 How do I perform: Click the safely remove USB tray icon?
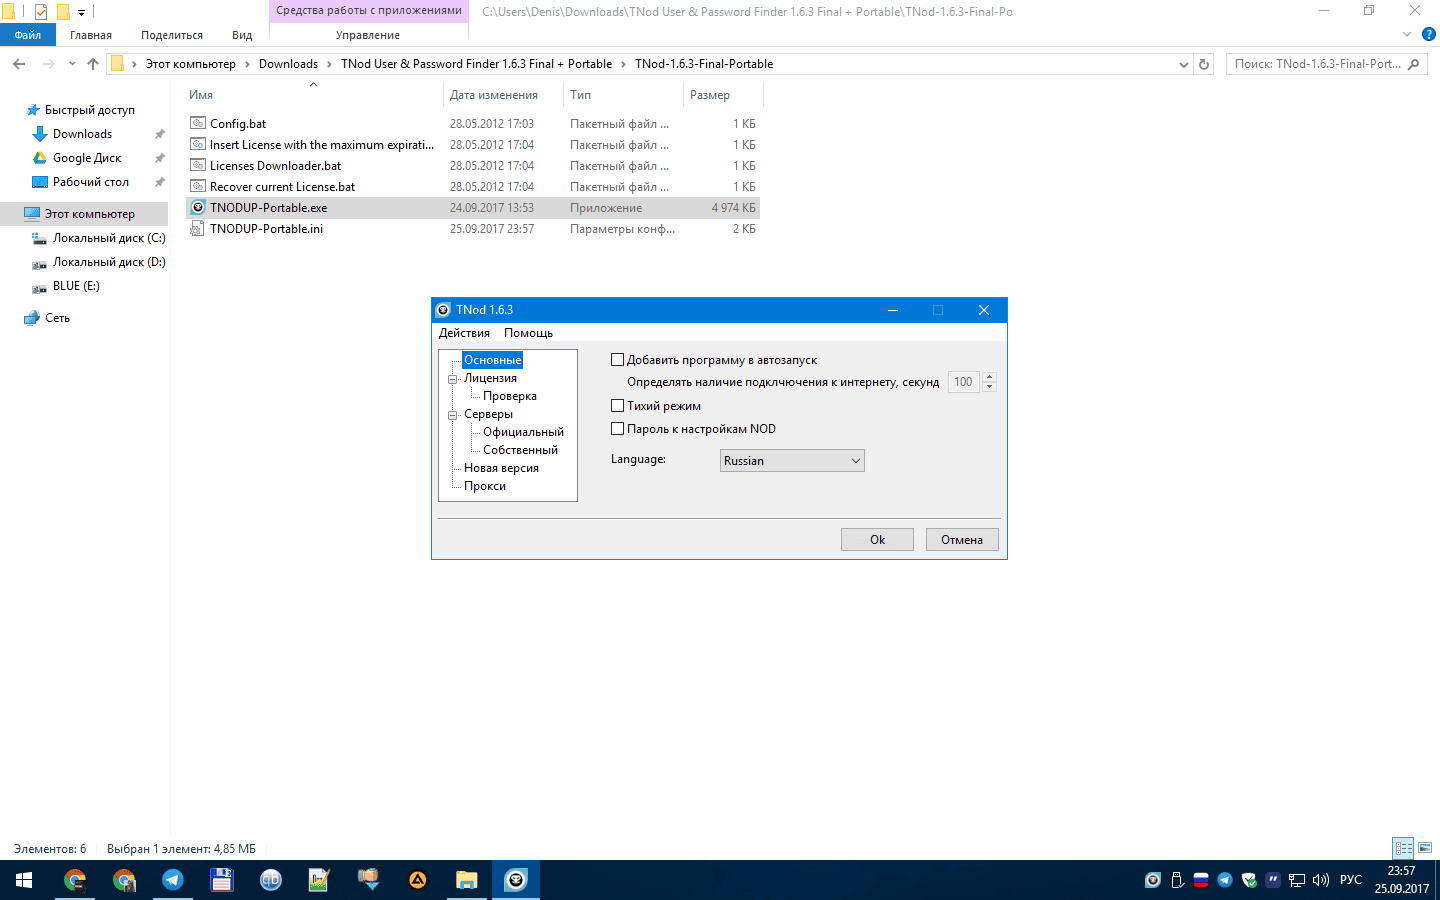click(1177, 880)
